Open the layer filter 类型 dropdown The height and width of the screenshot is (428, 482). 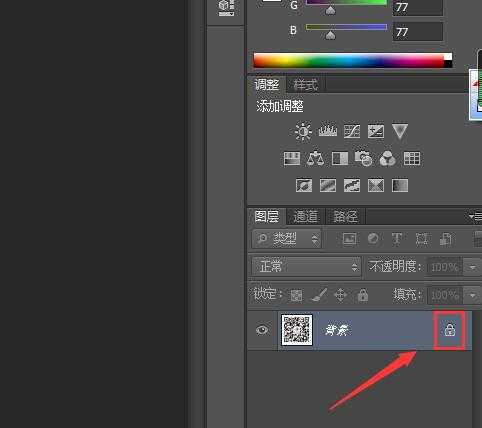click(x=287, y=239)
